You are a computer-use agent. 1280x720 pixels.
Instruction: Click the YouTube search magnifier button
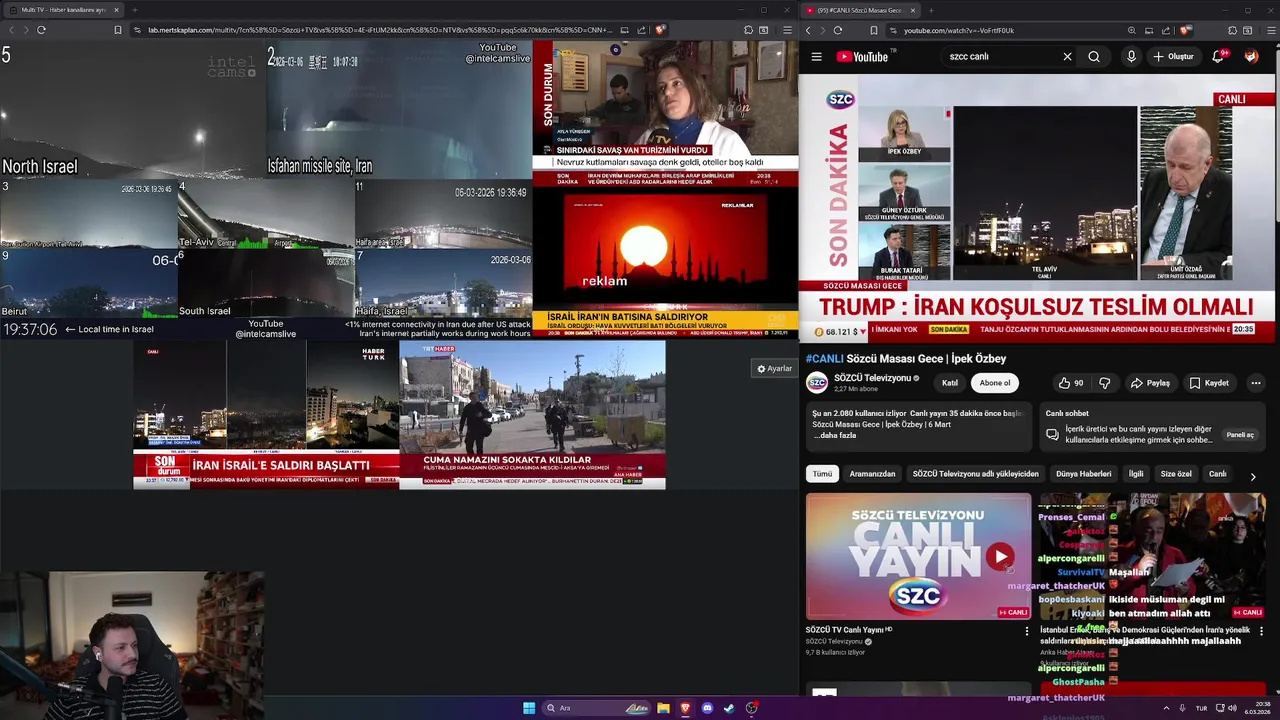click(x=1094, y=57)
